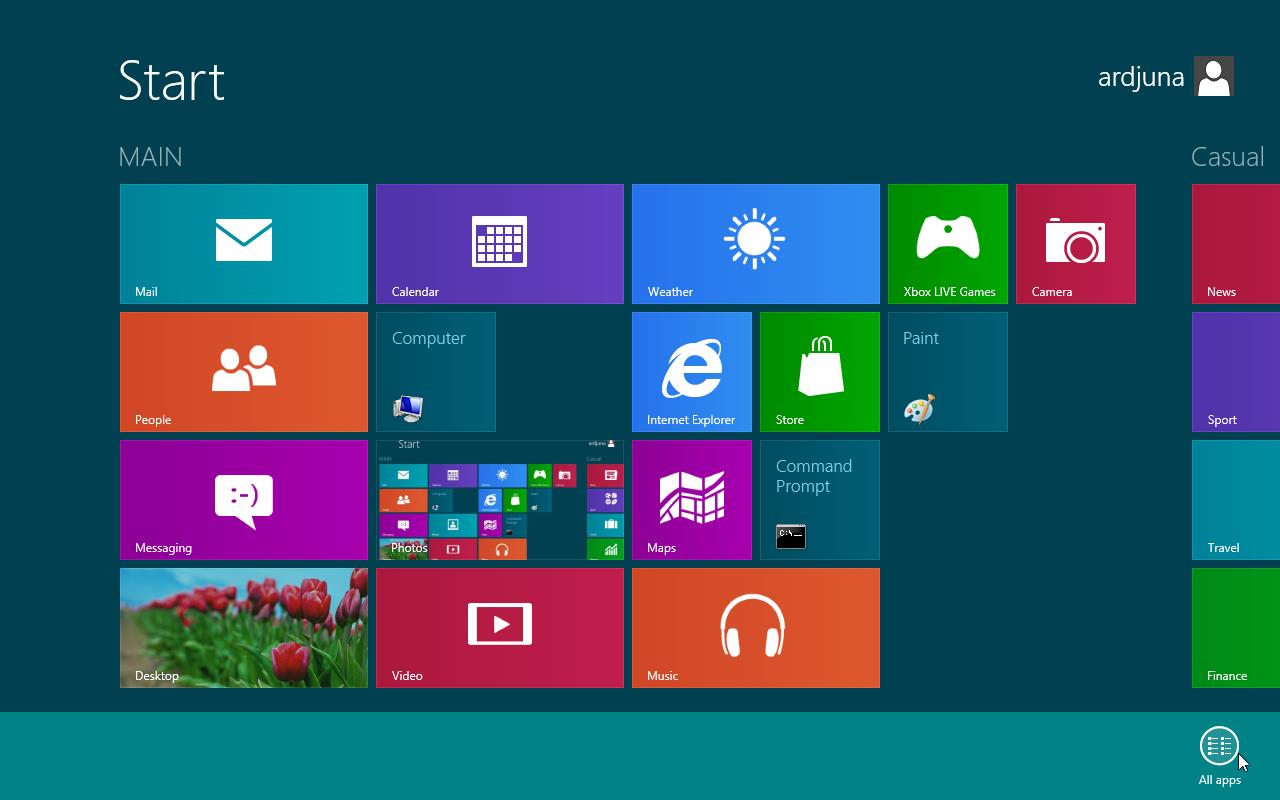Launch Internet Explorer
1280x800 pixels.
tap(692, 372)
